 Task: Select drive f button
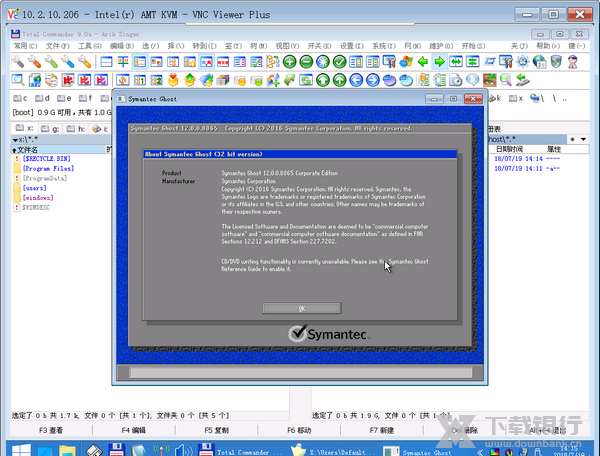(85, 98)
